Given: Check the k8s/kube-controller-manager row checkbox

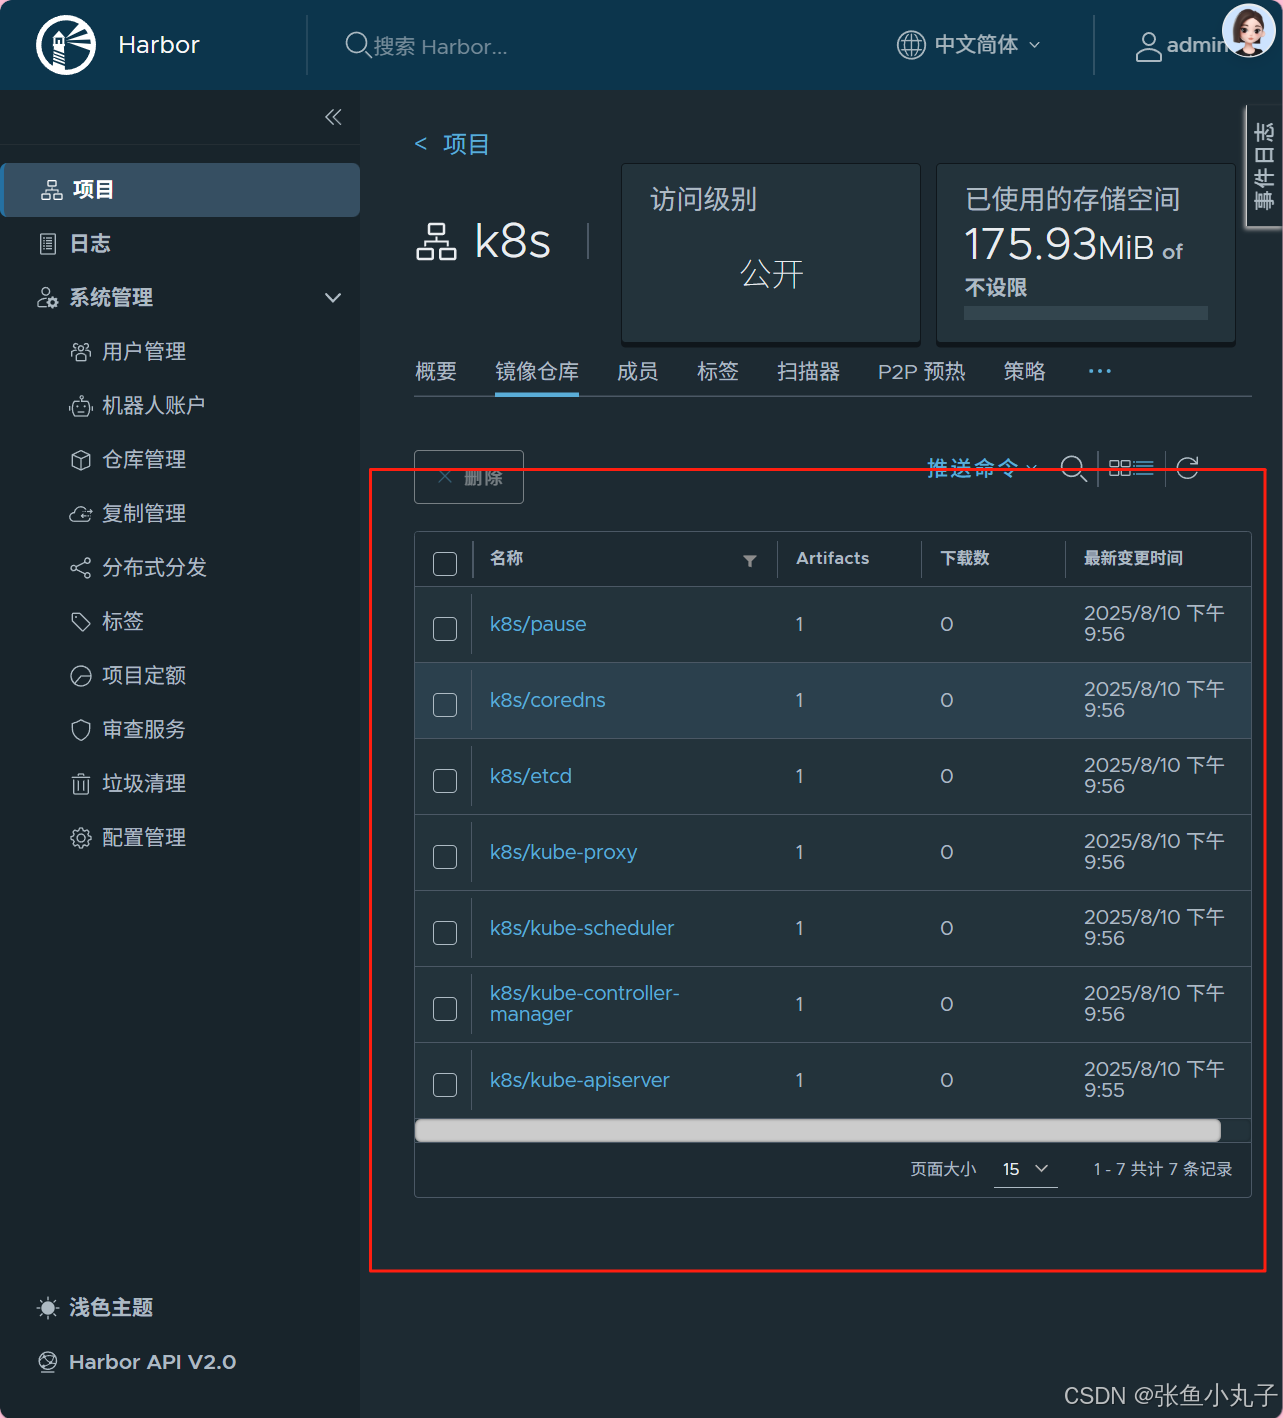Looking at the screenshot, I should (445, 1009).
